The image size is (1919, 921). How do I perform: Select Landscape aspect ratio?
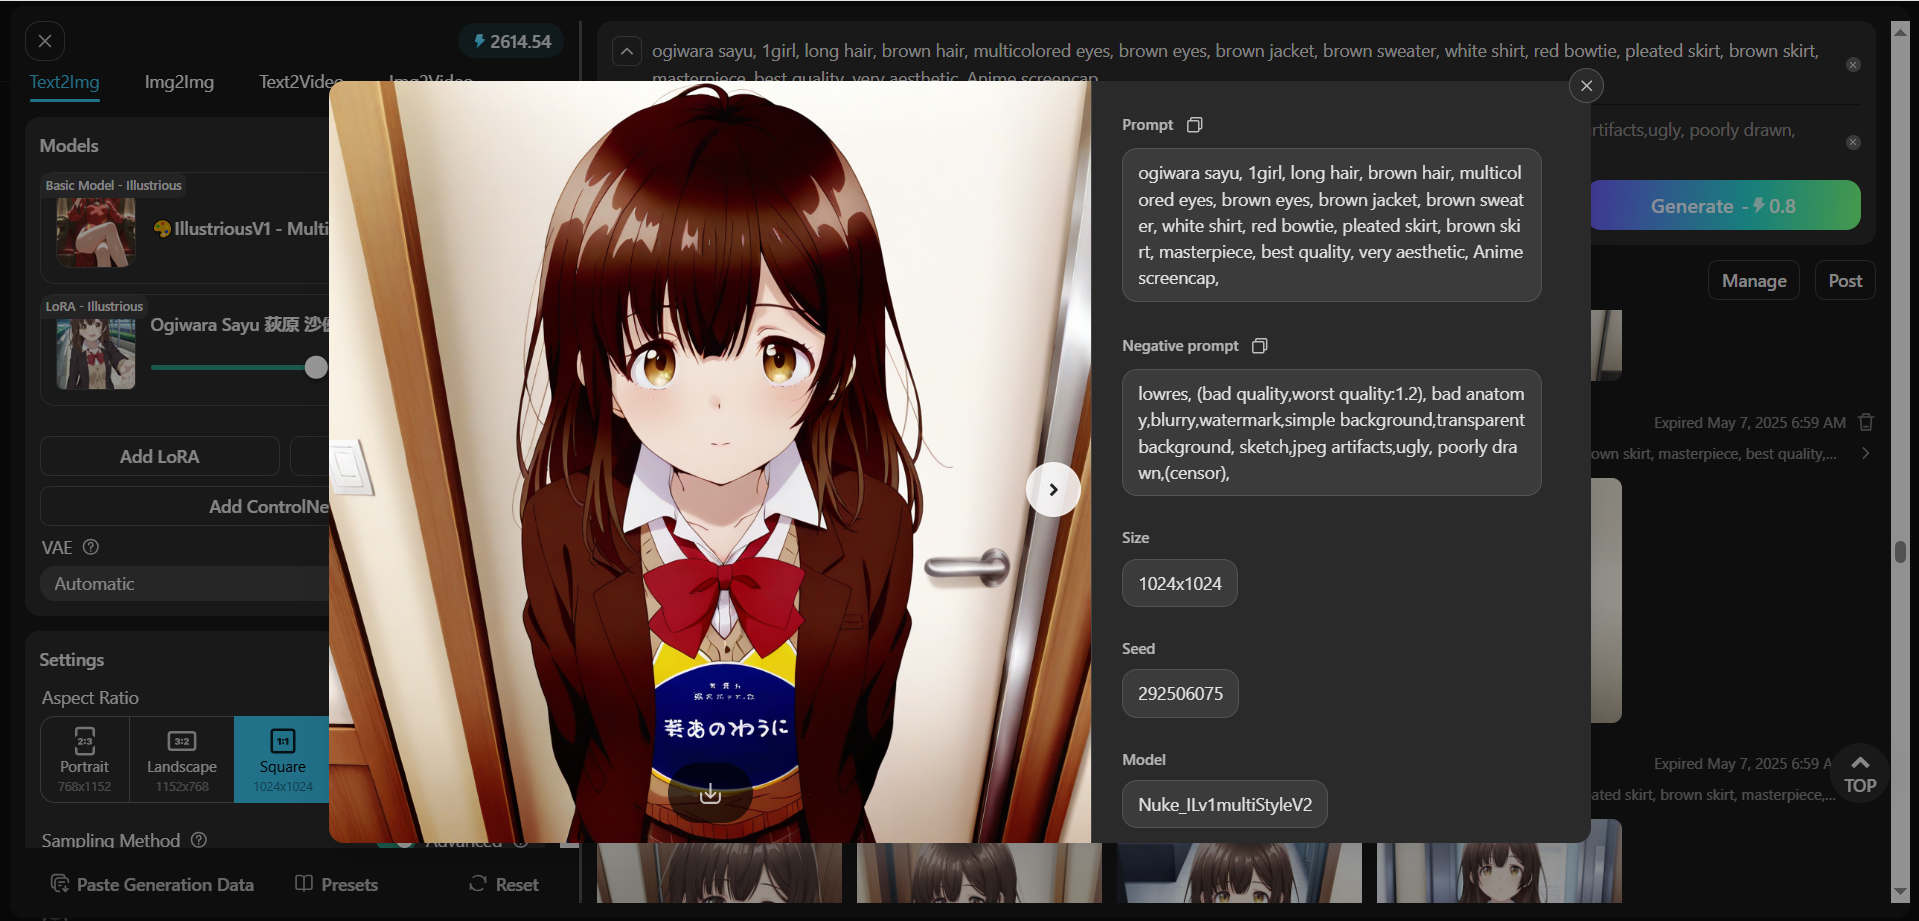[x=182, y=760]
